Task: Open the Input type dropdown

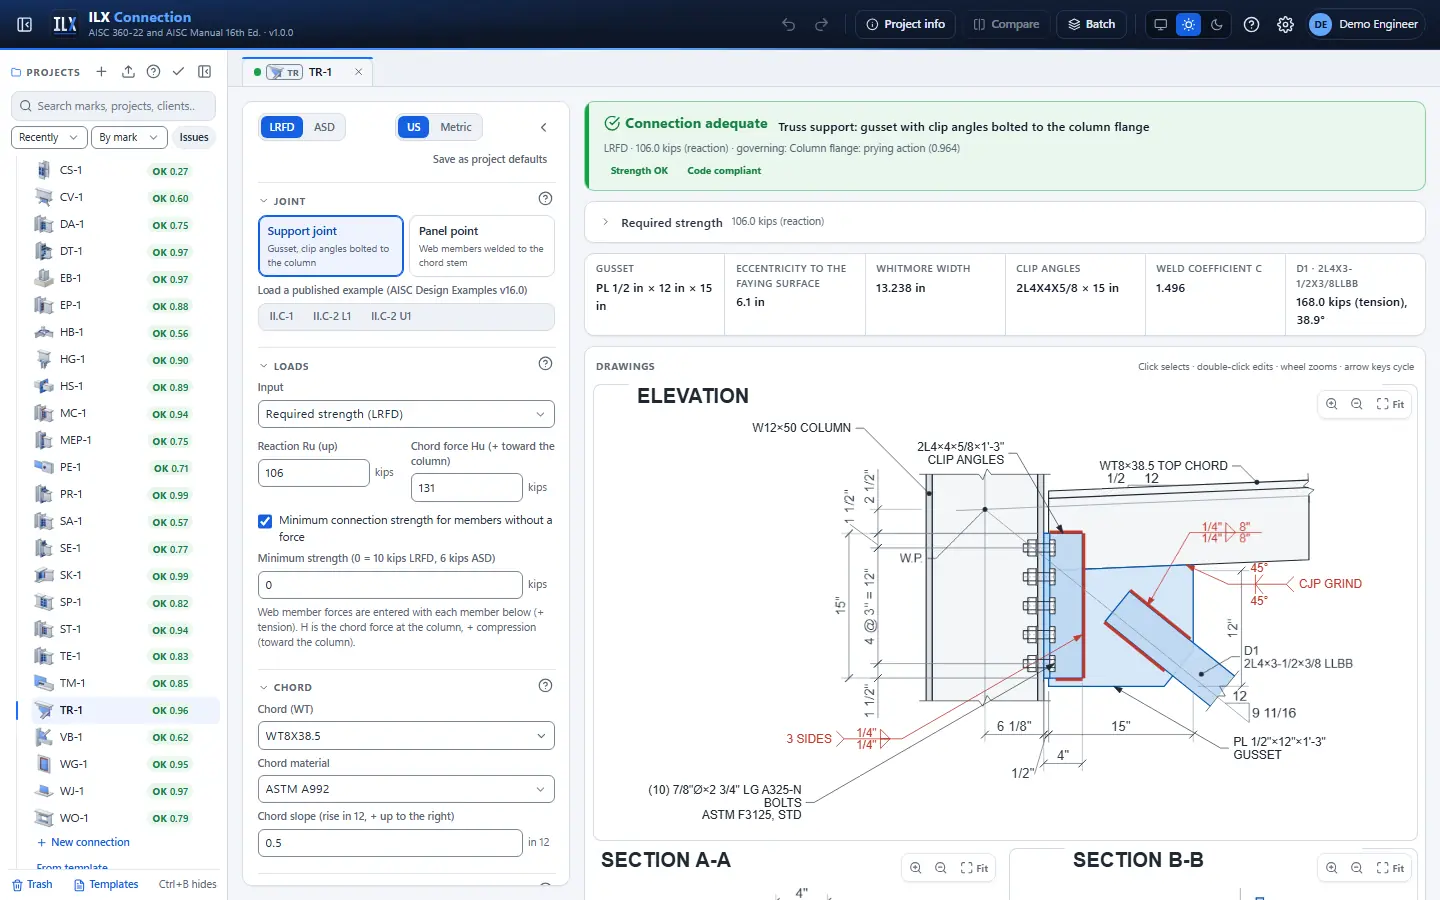Action: coord(406,414)
